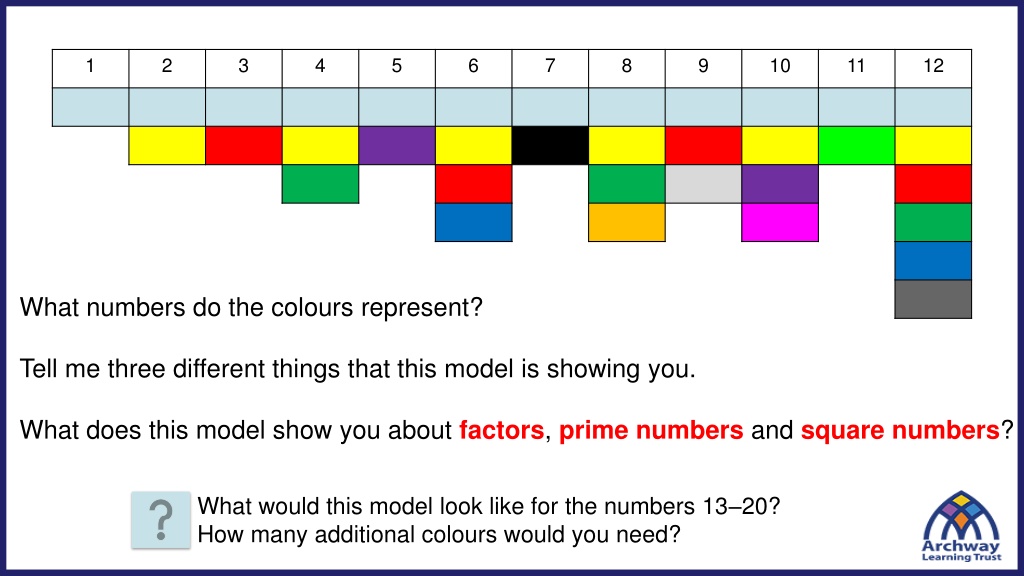Viewport: 1024px width, 576px height.
Task: Click the question mark icon box
Action: [x=161, y=520]
